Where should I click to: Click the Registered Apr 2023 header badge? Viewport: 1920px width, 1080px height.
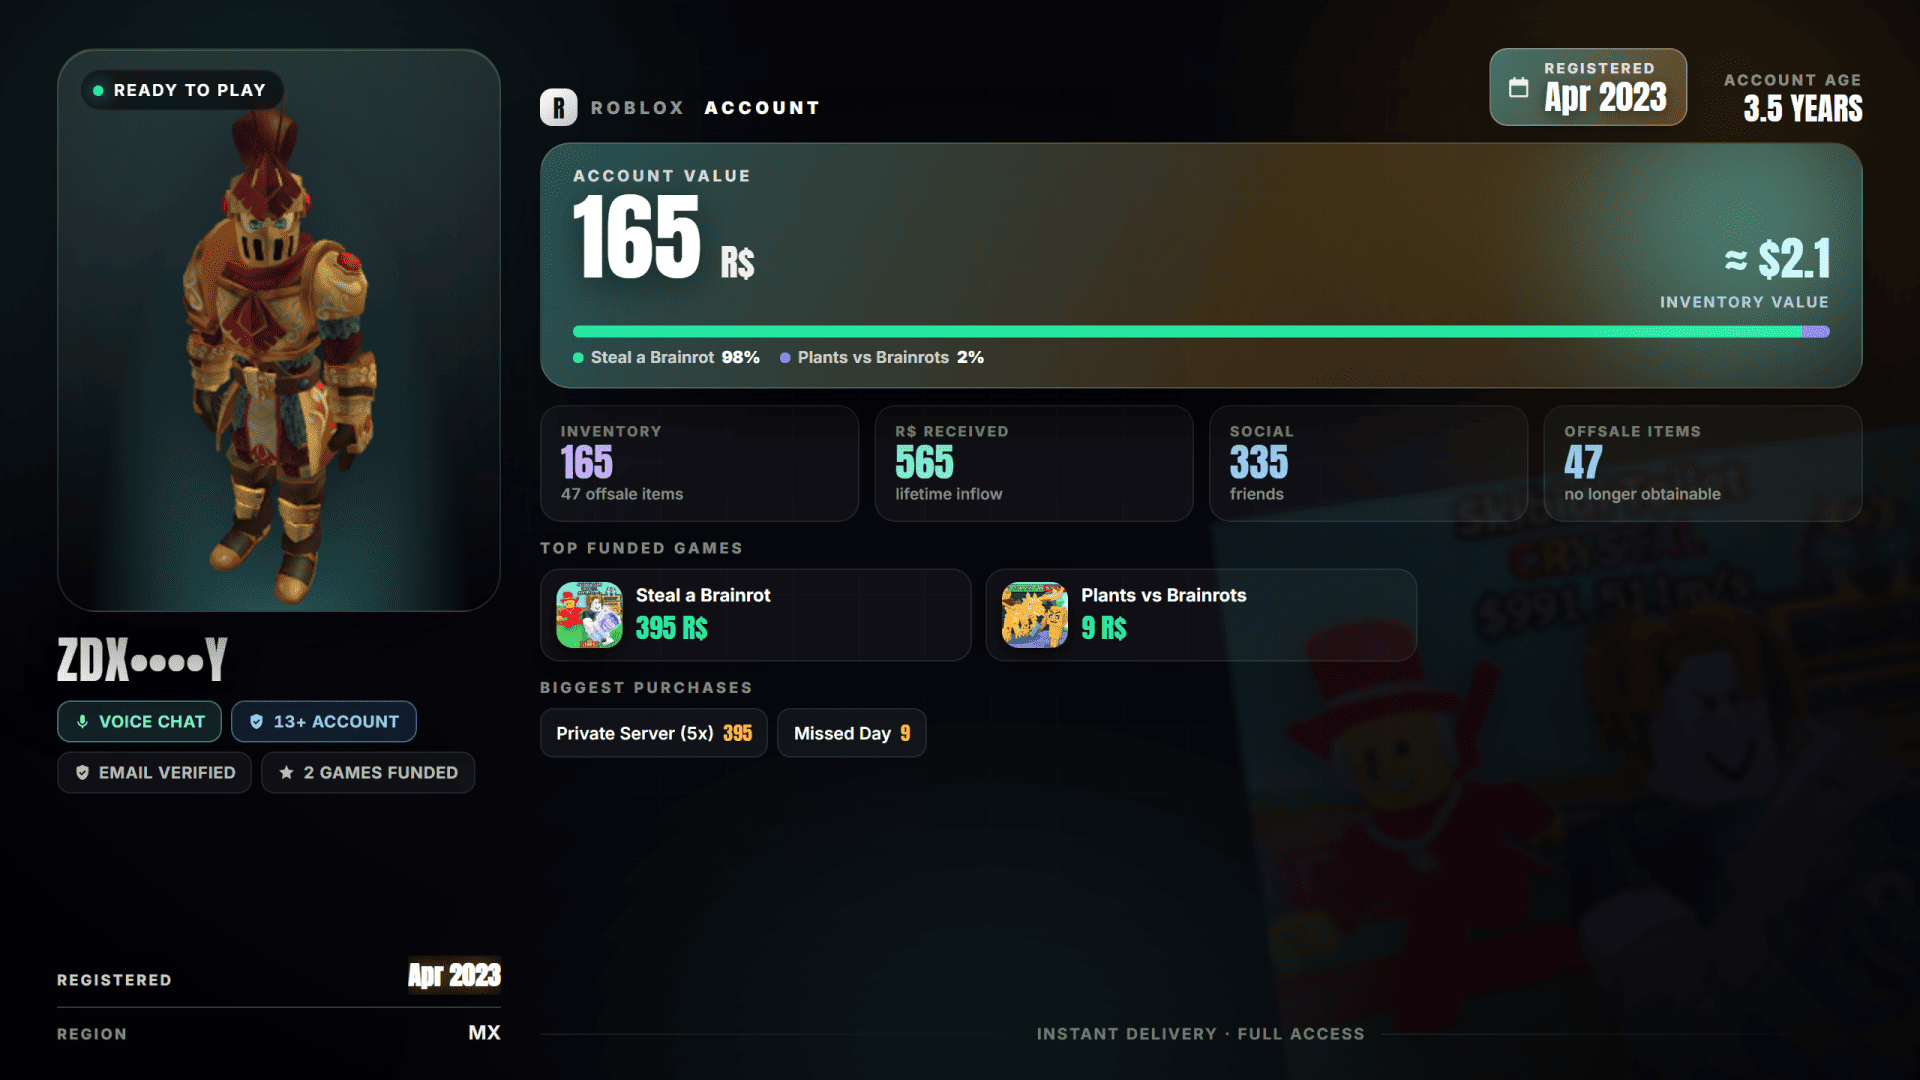1588,87
